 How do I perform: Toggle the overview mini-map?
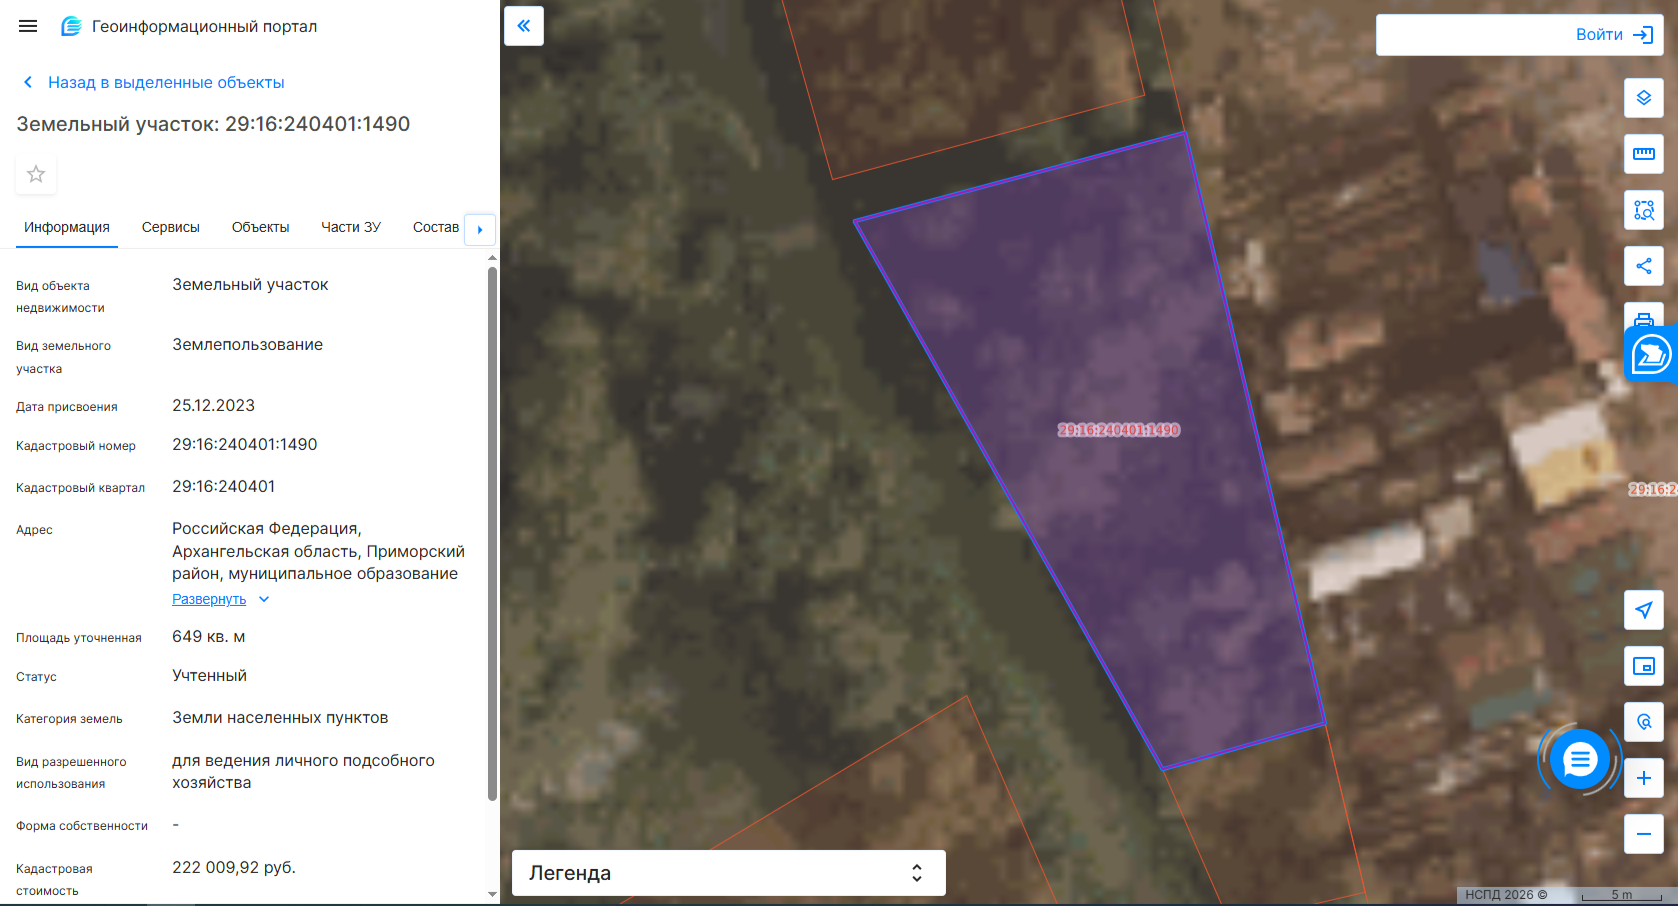pos(1644,666)
